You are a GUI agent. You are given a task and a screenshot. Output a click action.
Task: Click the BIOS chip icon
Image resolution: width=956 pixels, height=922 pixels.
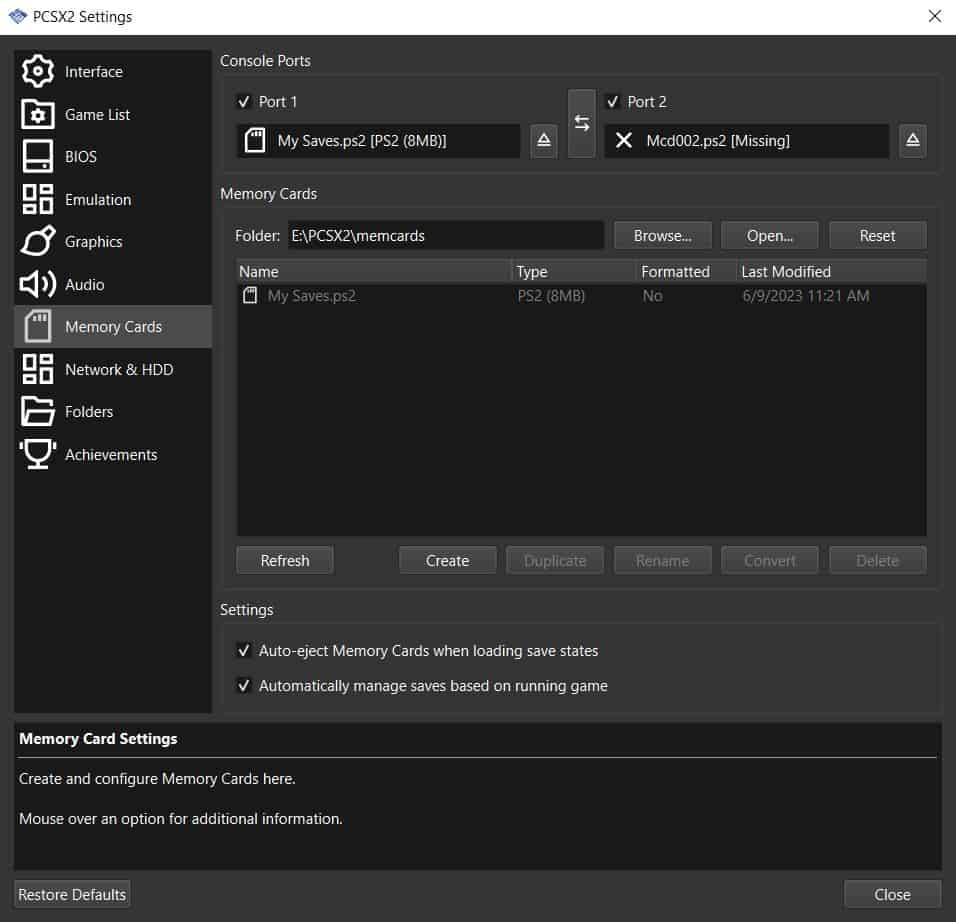point(38,157)
